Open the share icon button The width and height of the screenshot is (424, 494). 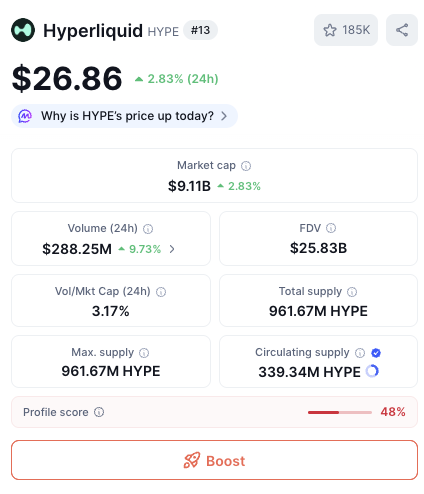[x=402, y=30]
